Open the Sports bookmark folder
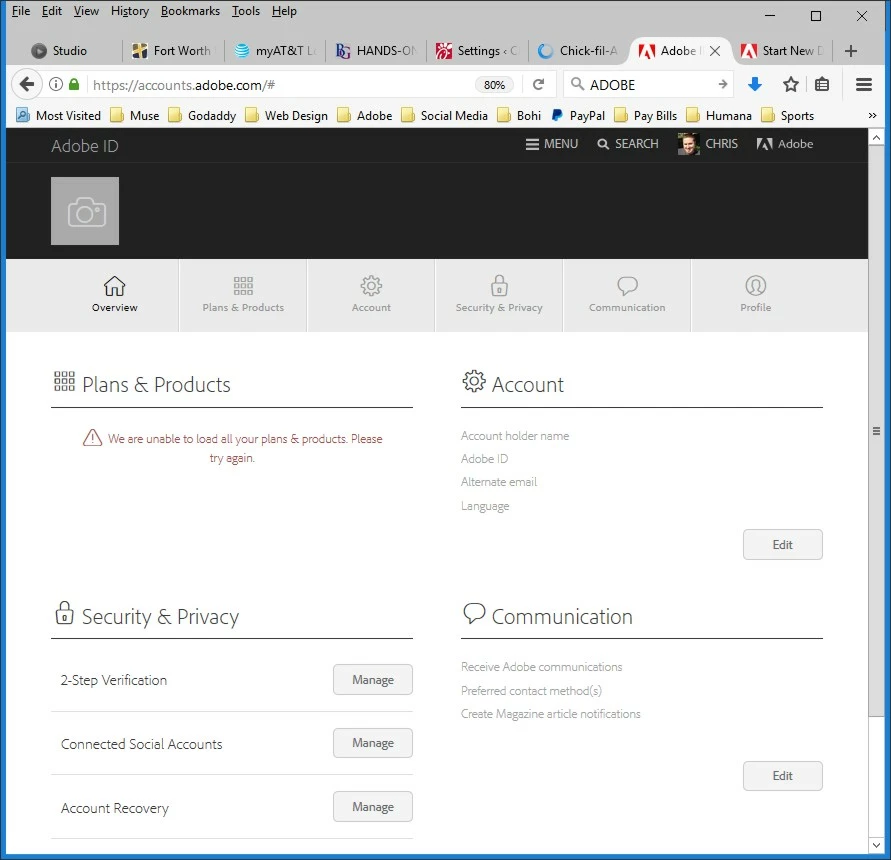 [x=788, y=115]
